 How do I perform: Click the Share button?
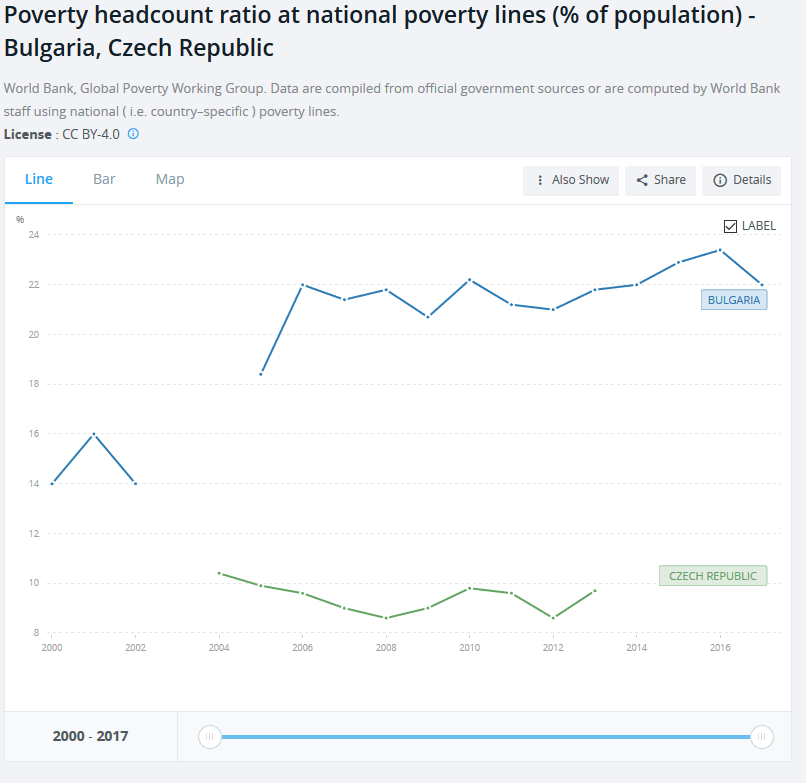[x=661, y=180]
